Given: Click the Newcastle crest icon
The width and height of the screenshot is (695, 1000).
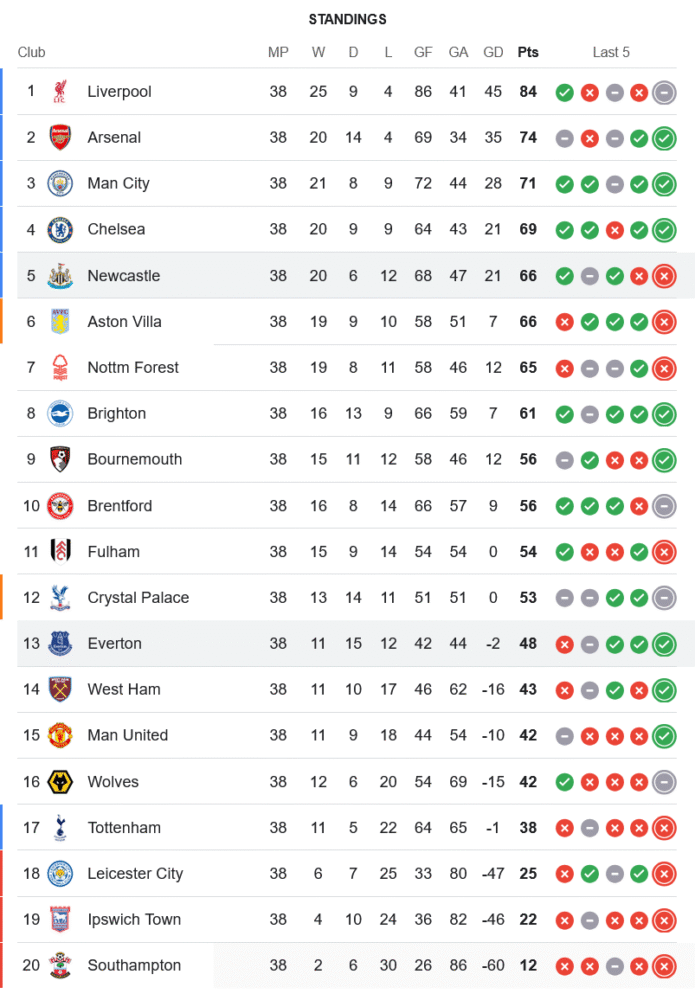Looking at the screenshot, I should [x=61, y=276].
